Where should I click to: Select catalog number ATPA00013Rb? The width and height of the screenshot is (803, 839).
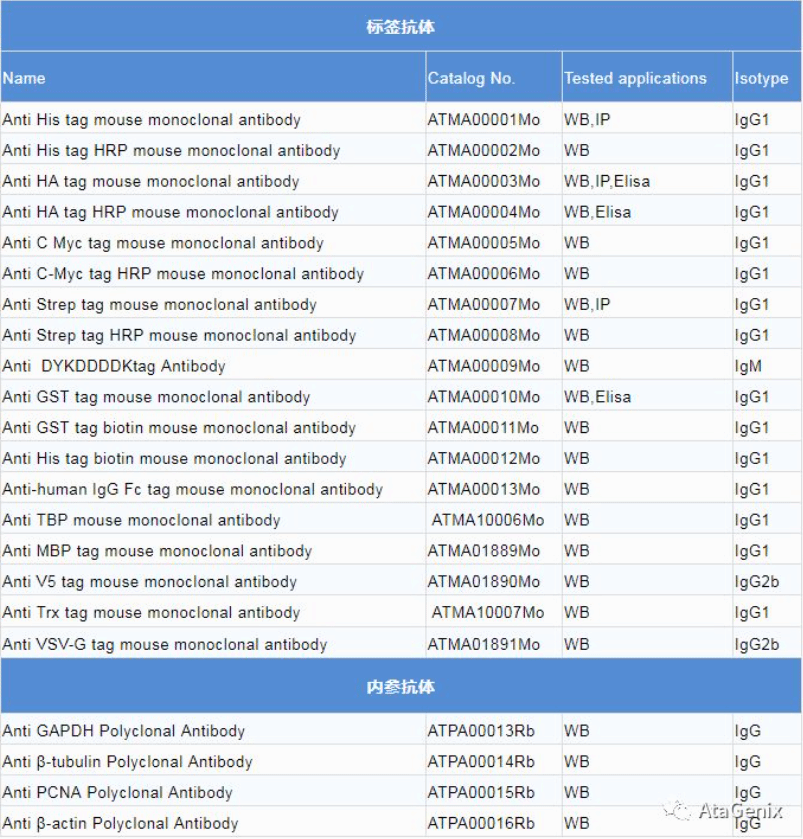(481, 730)
